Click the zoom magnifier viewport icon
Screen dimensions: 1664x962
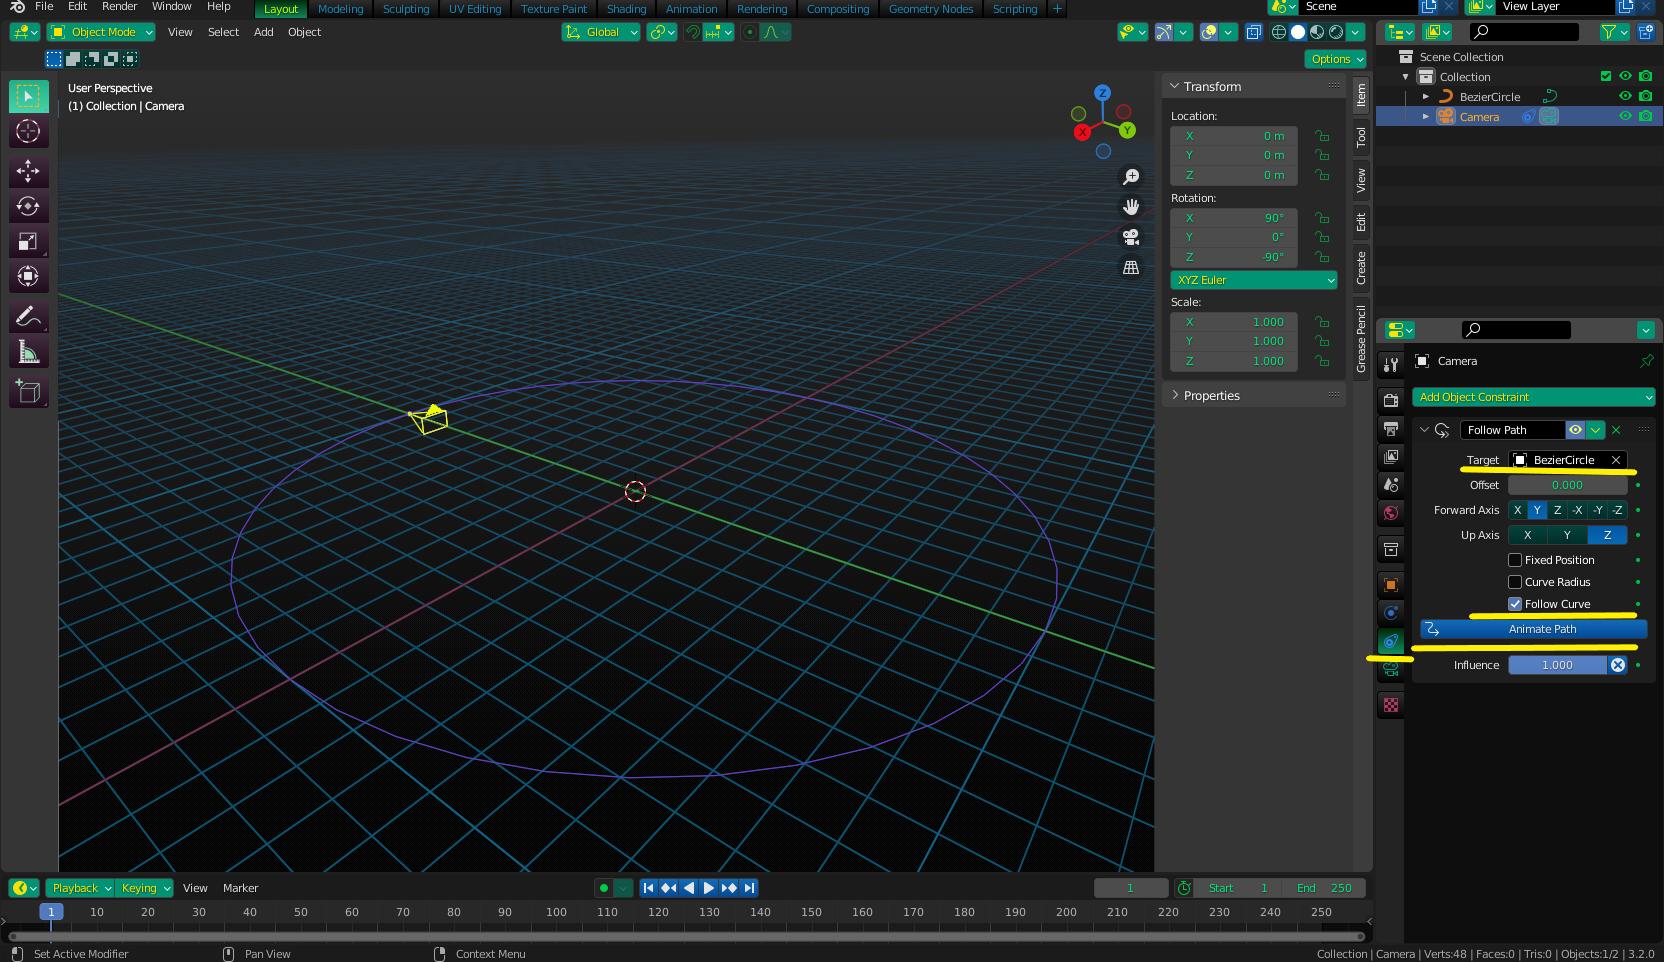click(x=1131, y=177)
